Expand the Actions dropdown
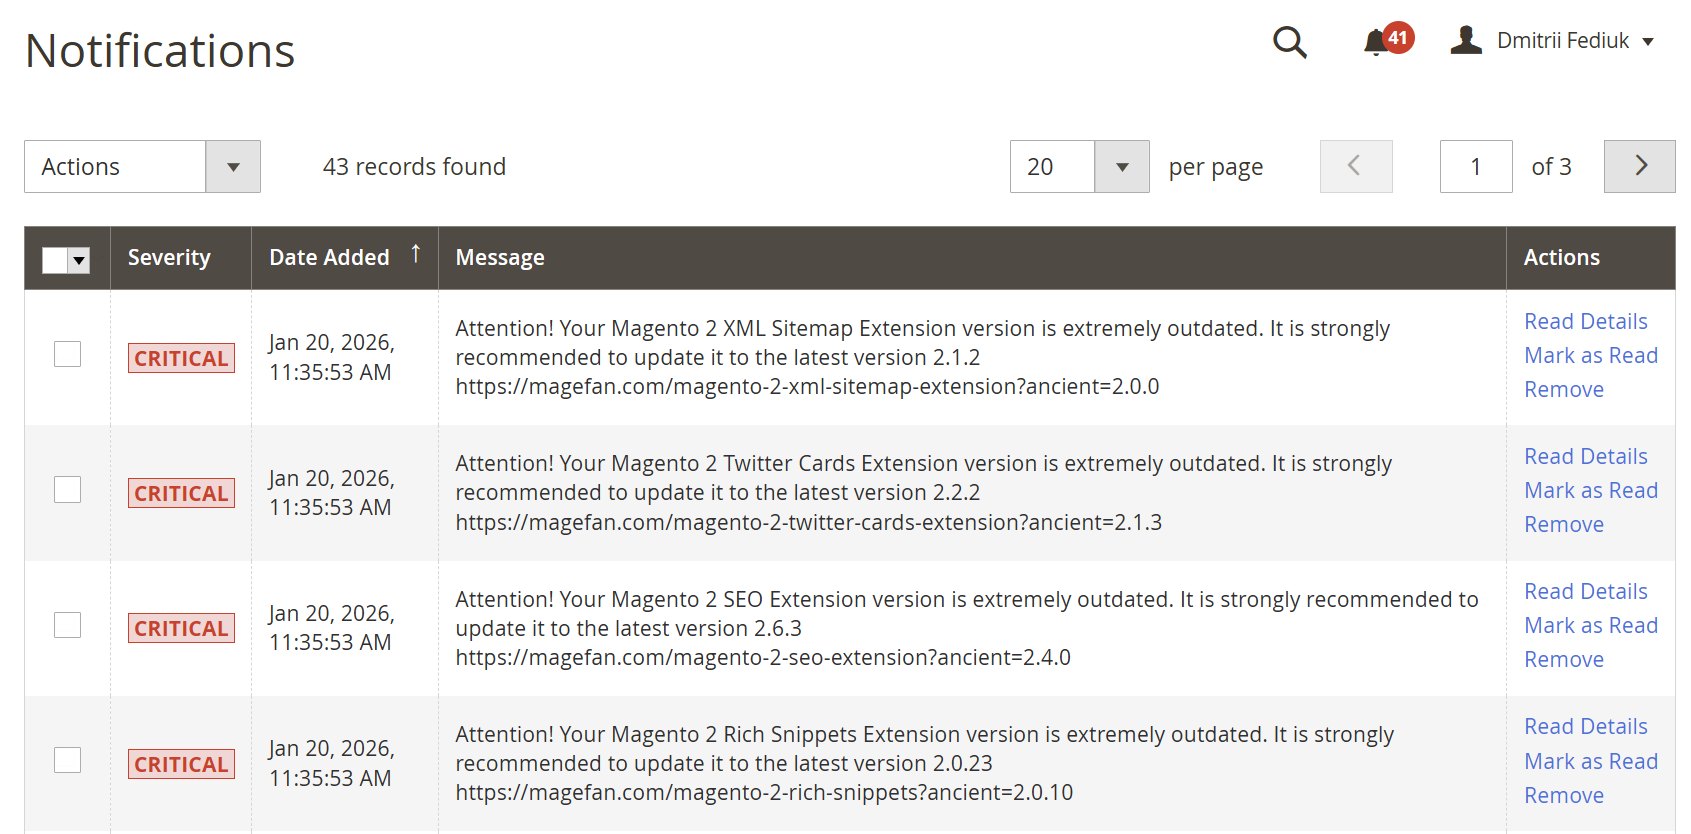 [142, 166]
